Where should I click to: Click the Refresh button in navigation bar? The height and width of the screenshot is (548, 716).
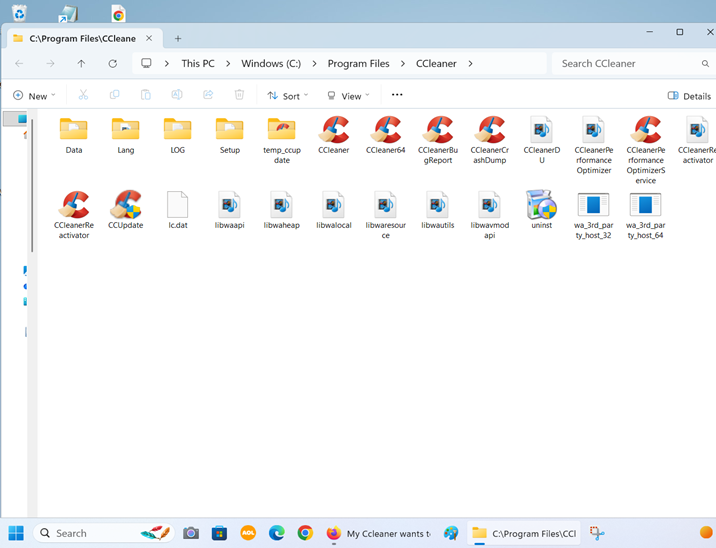coord(113,63)
